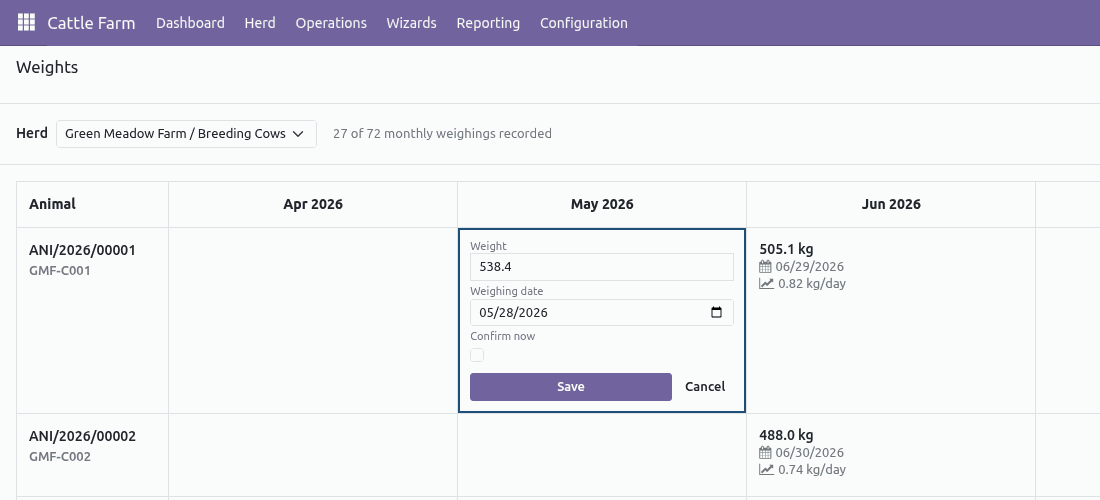Screen dimensions: 1100x500
Task: Select empty Apr 2026 cell for ANI/2026/00001
Action: pyautogui.click(x=313, y=320)
